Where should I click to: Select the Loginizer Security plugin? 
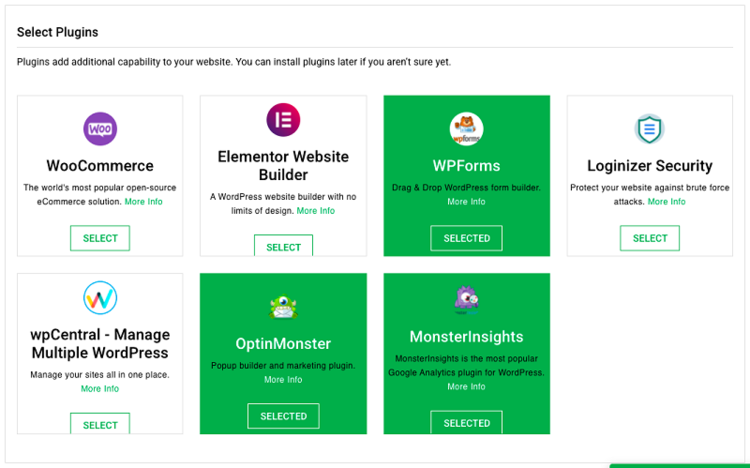click(x=649, y=238)
